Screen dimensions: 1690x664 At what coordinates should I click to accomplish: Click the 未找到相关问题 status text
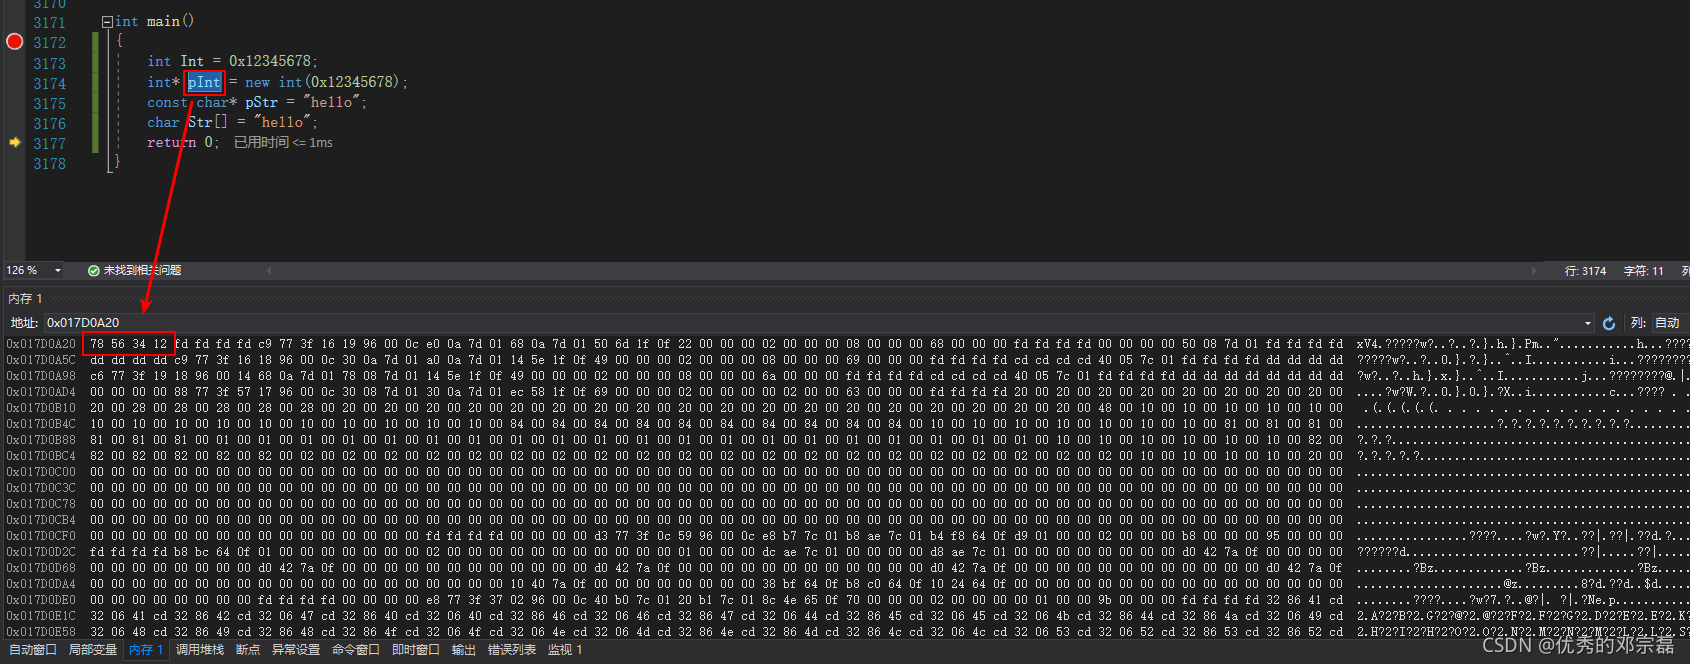pyautogui.click(x=142, y=271)
